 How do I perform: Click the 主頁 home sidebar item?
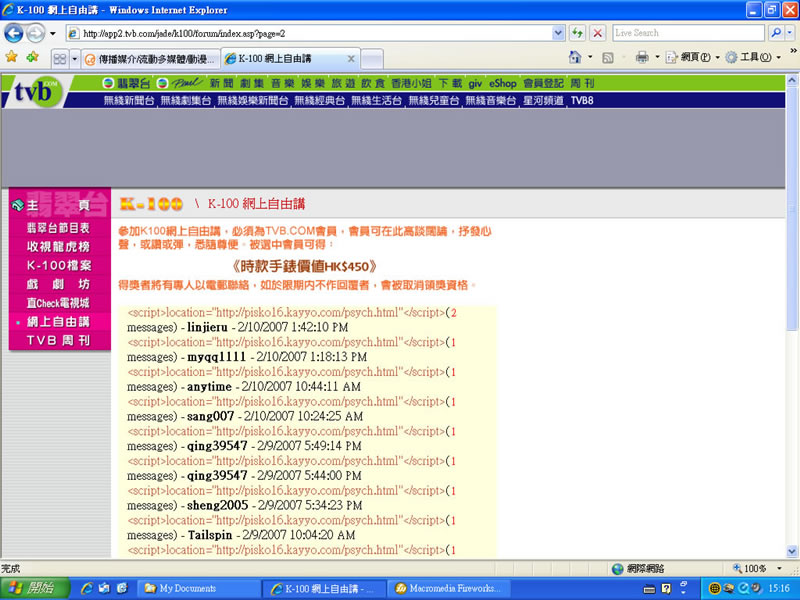59,206
